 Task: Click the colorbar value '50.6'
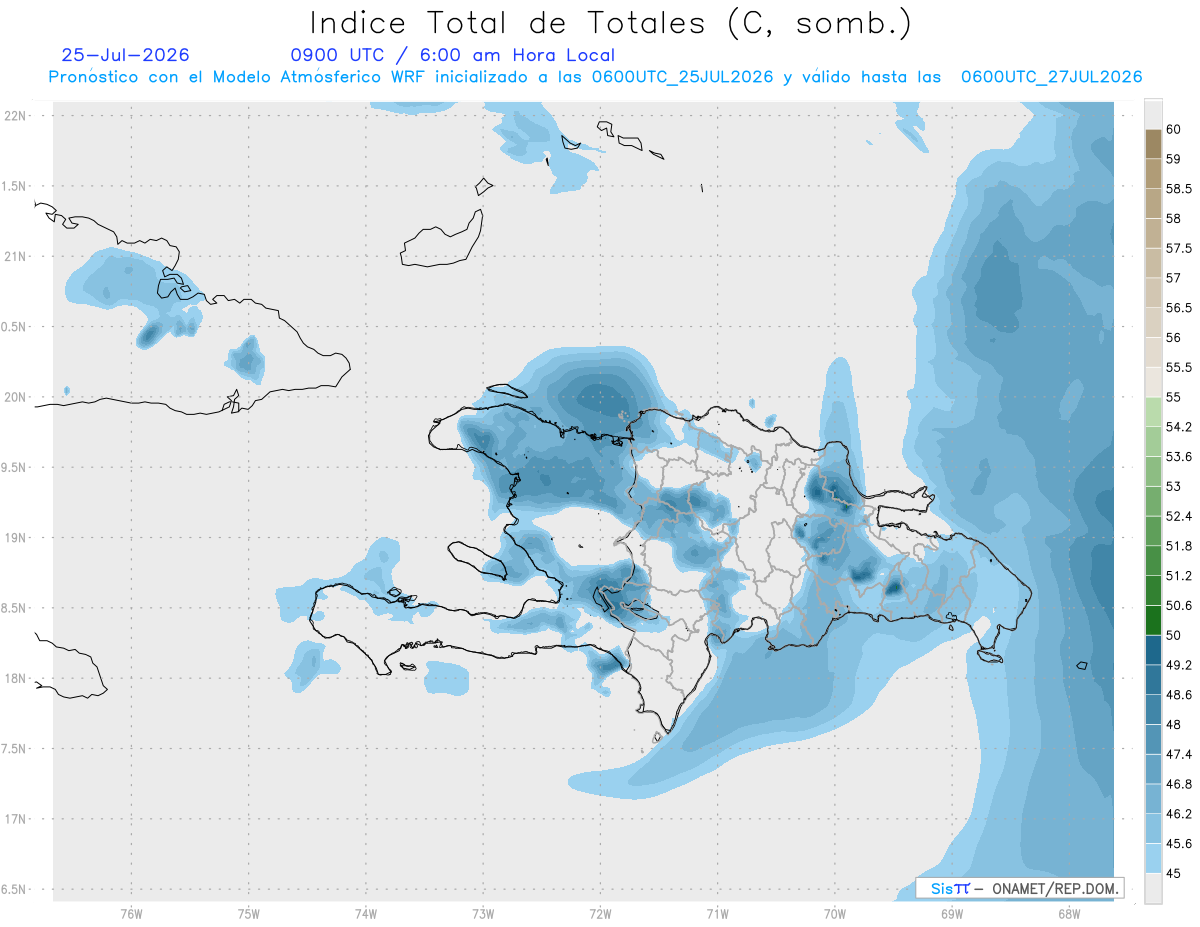[1178, 606]
